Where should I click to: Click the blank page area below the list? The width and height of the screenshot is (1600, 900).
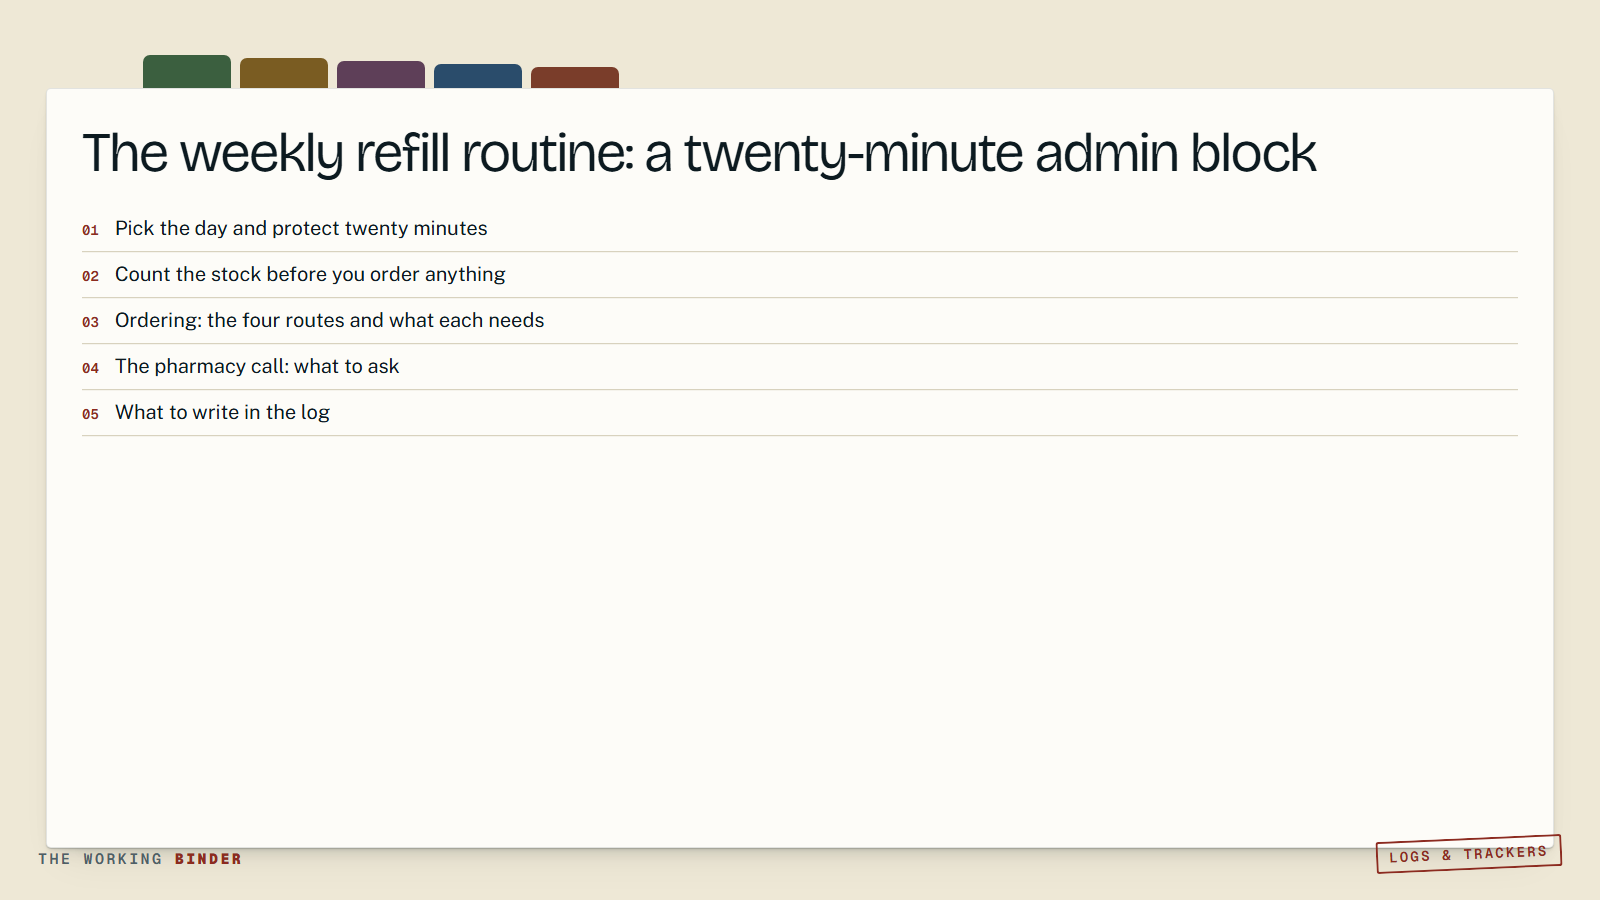(800, 640)
